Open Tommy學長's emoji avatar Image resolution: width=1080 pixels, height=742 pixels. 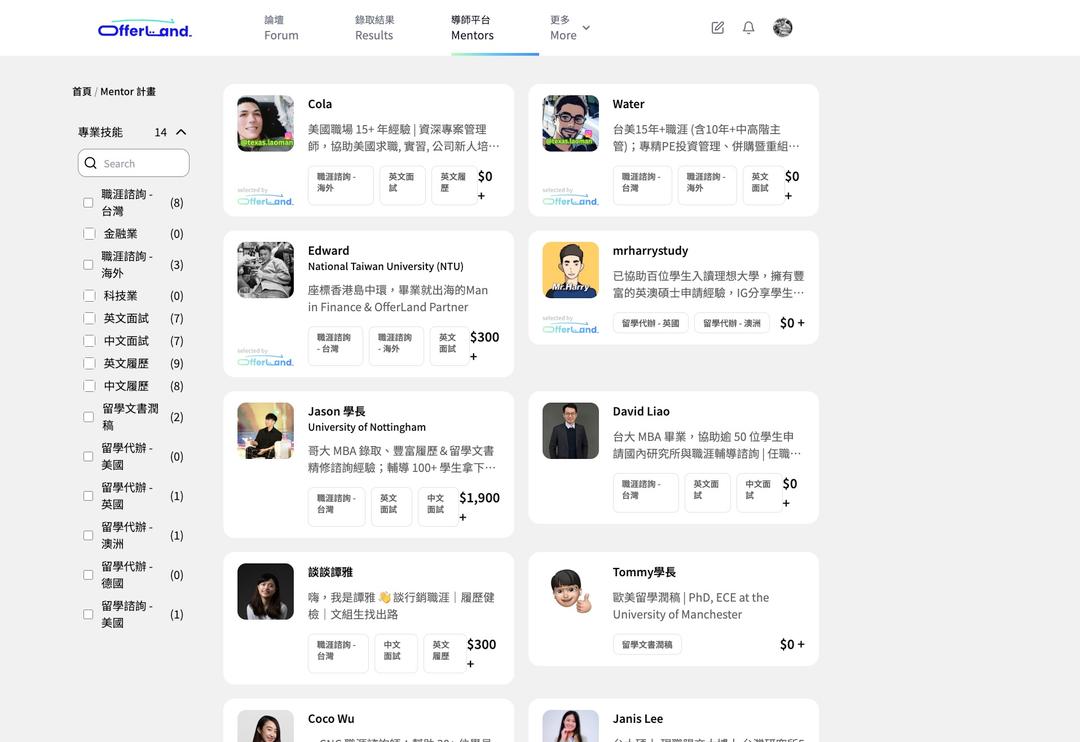(x=570, y=592)
